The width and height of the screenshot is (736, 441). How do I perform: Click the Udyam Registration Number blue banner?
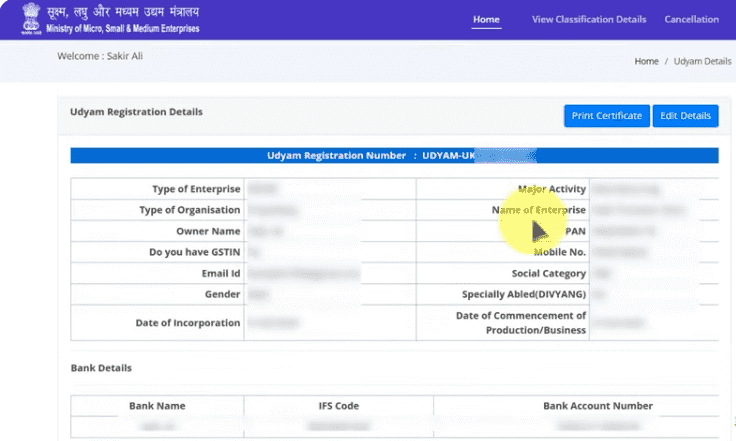click(x=394, y=156)
